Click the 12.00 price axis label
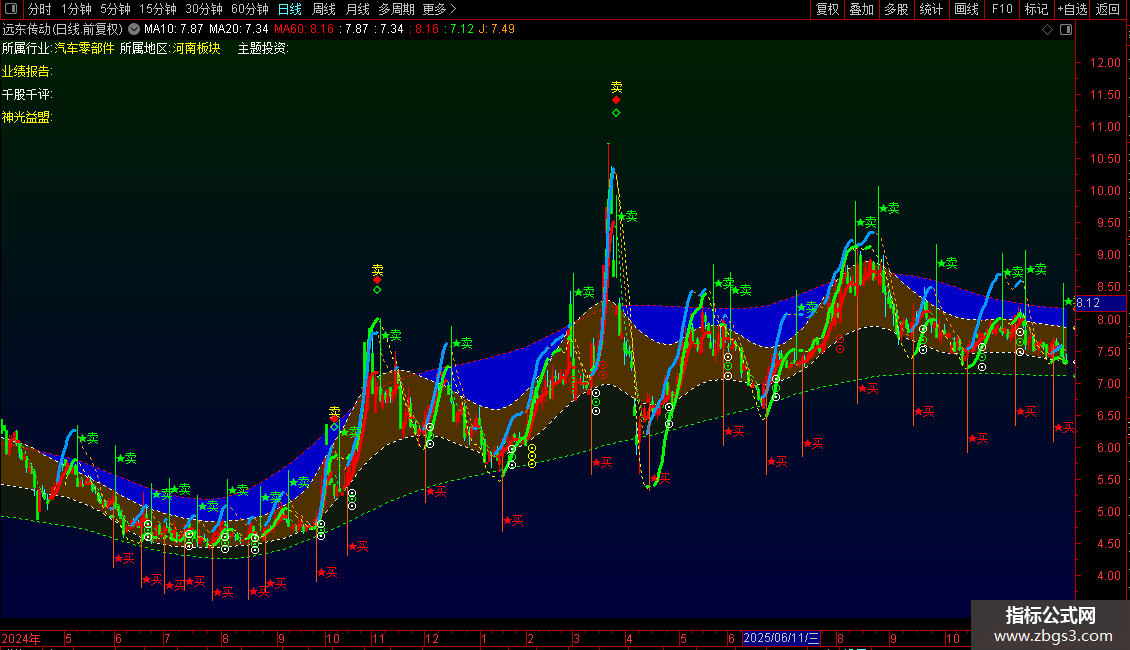Viewport: 1130px width, 650px height. coord(1105,63)
